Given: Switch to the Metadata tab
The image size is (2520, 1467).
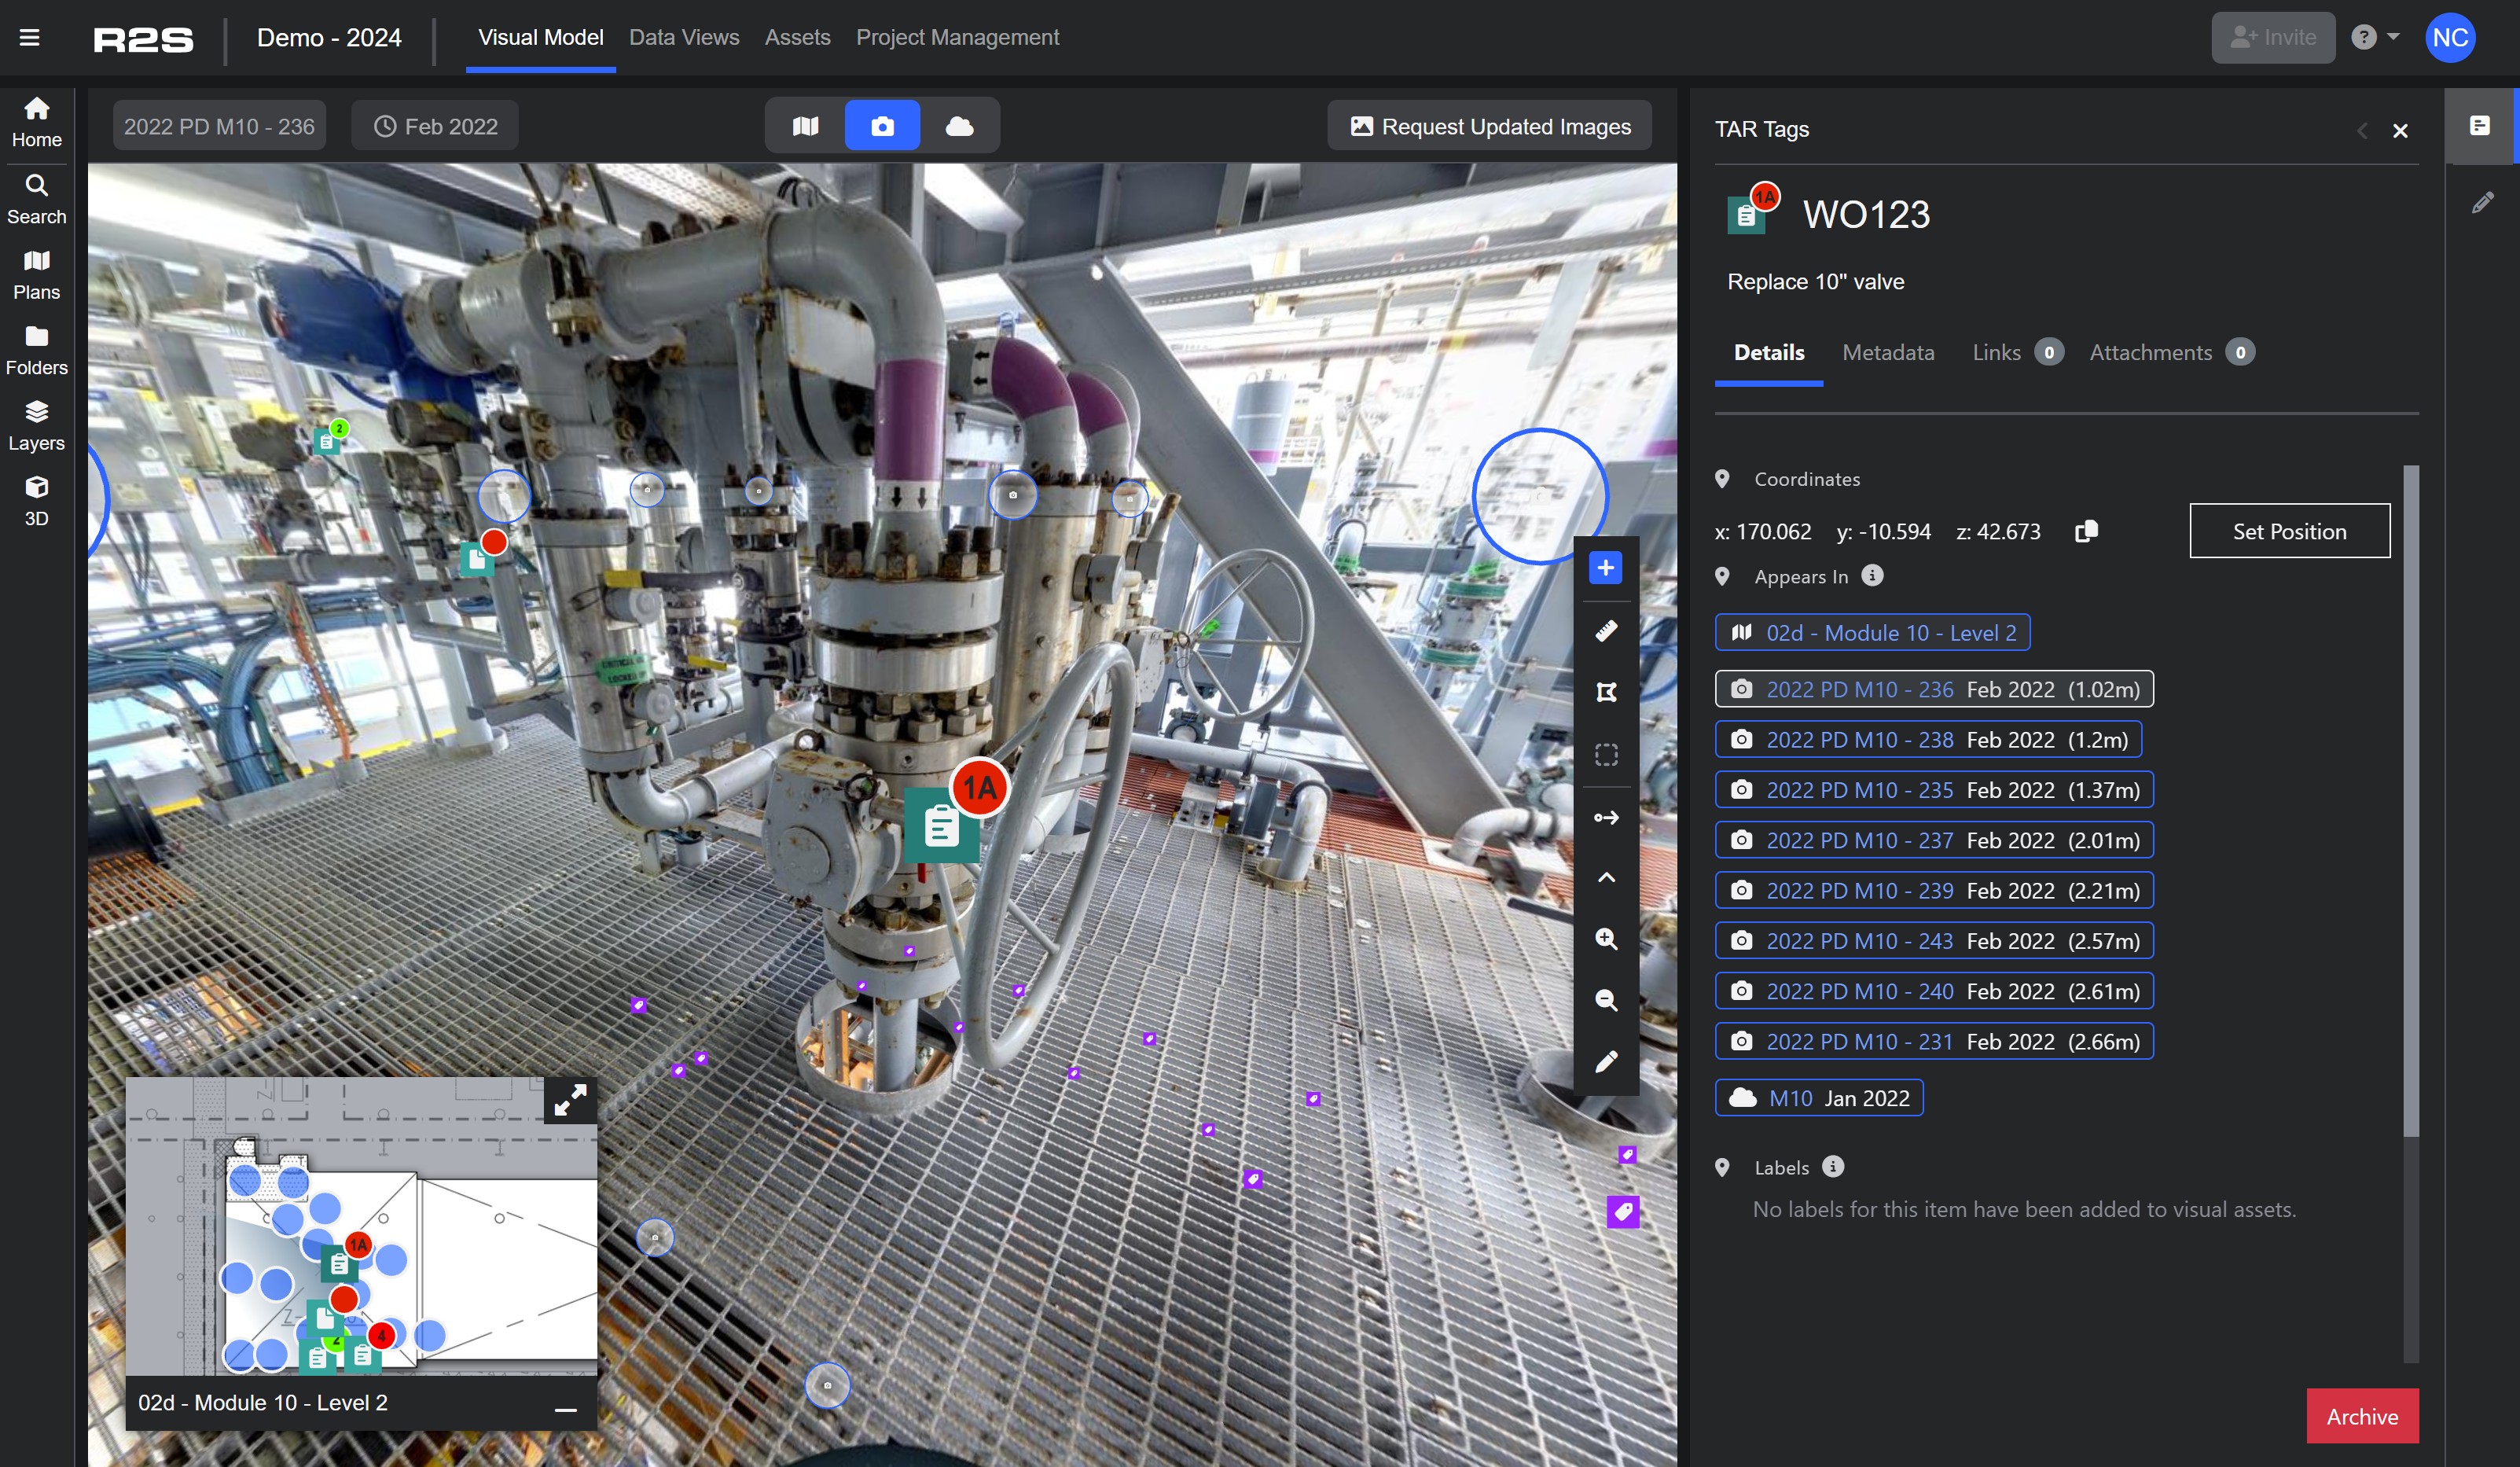Looking at the screenshot, I should [x=1887, y=352].
